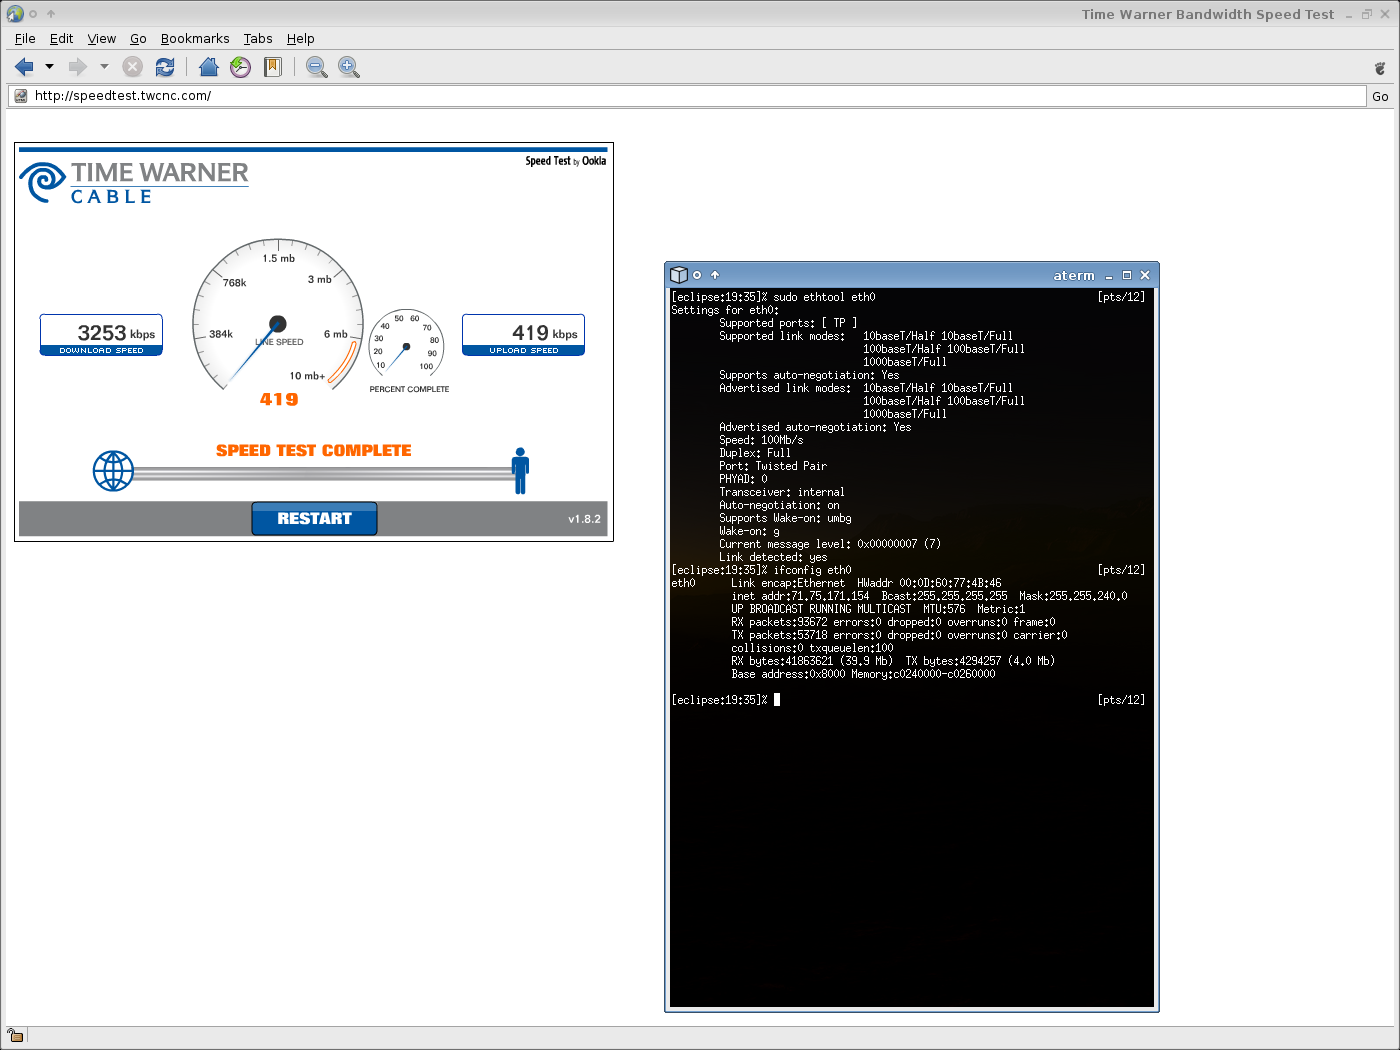Focus the URL field showing speedtest.twcnc.com

point(687,96)
